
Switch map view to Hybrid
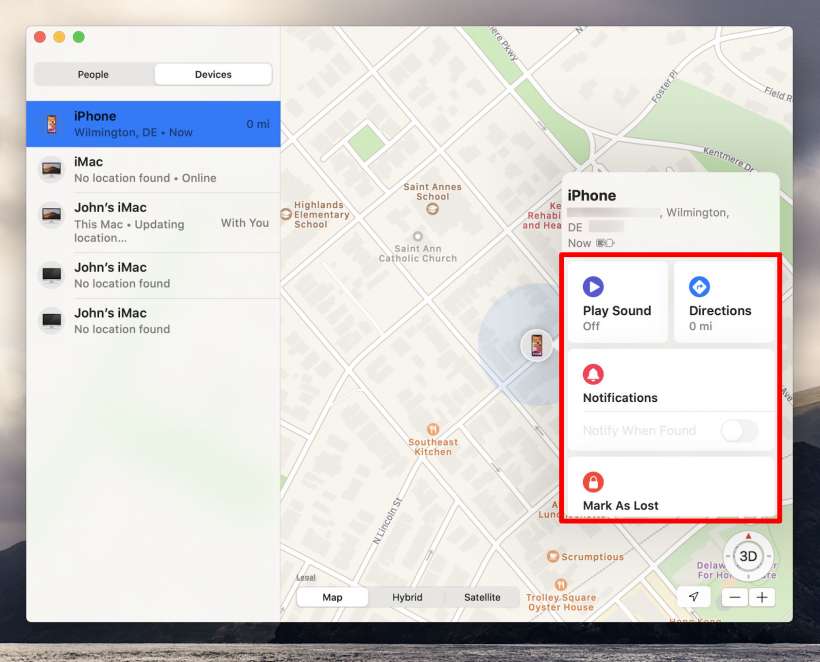coord(407,597)
